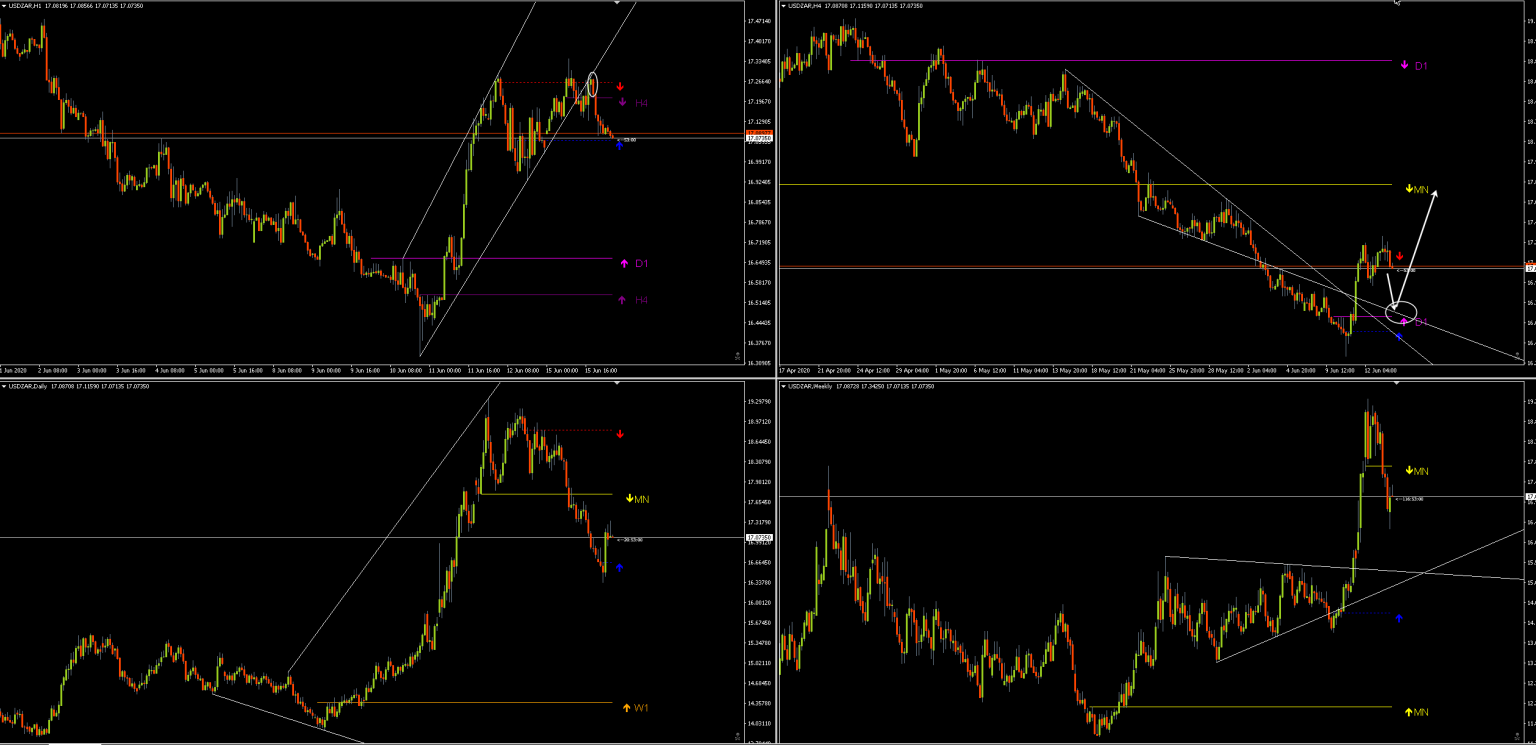Click current price tag 17.07350 on Daily scale
1536x745 pixels.
click(x=760, y=537)
